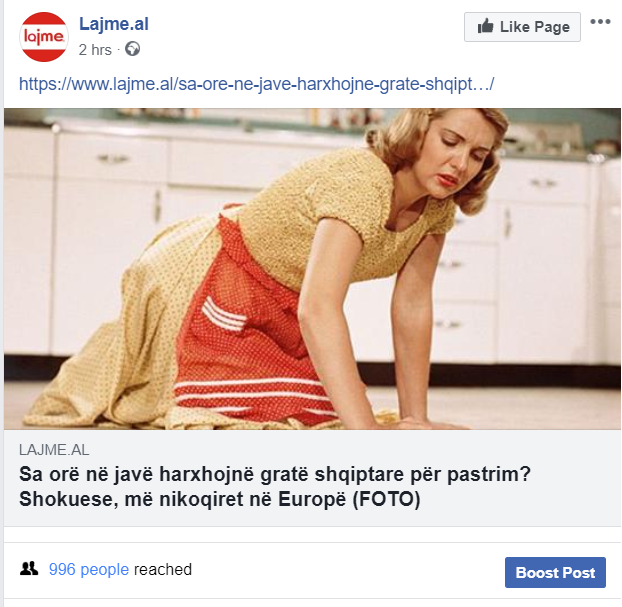View the "996 people" reach details

tap(89, 569)
